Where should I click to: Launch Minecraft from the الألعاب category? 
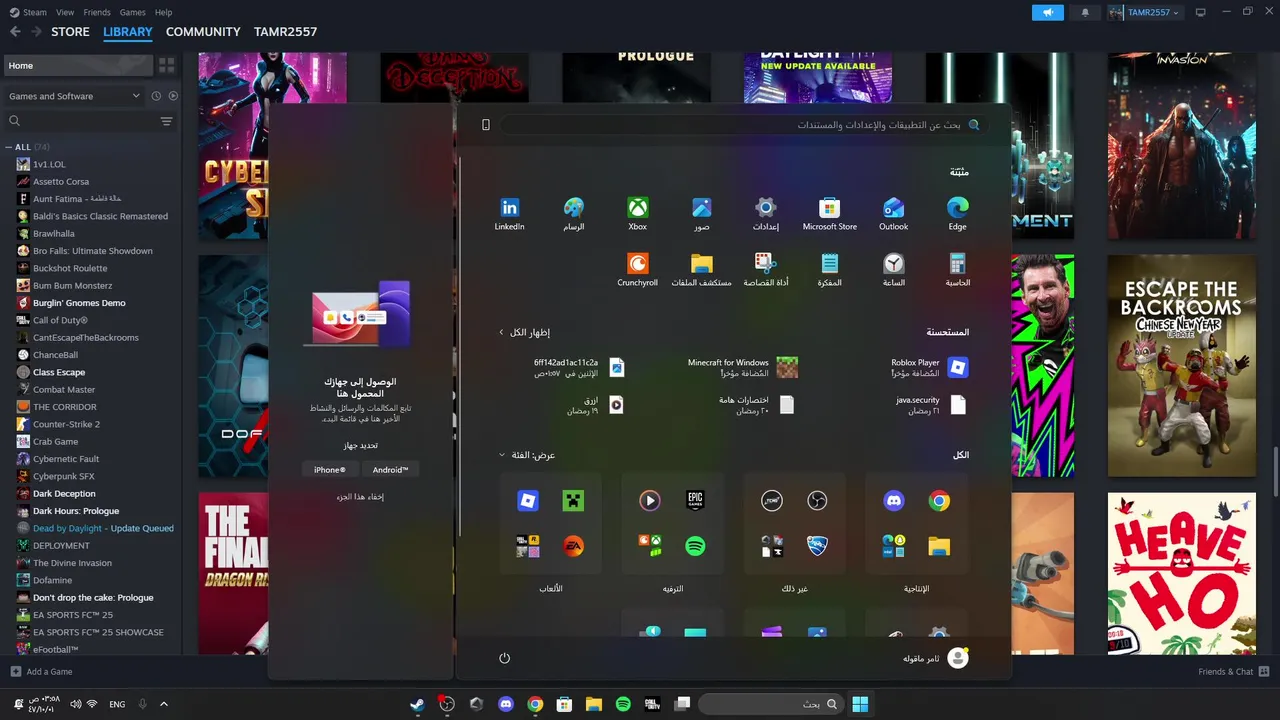coord(573,501)
